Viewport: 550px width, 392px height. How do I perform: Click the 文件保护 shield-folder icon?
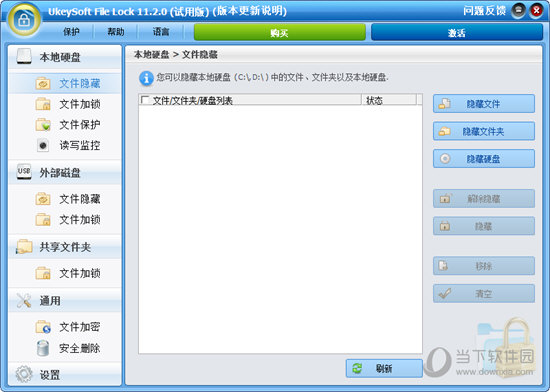coord(43,125)
